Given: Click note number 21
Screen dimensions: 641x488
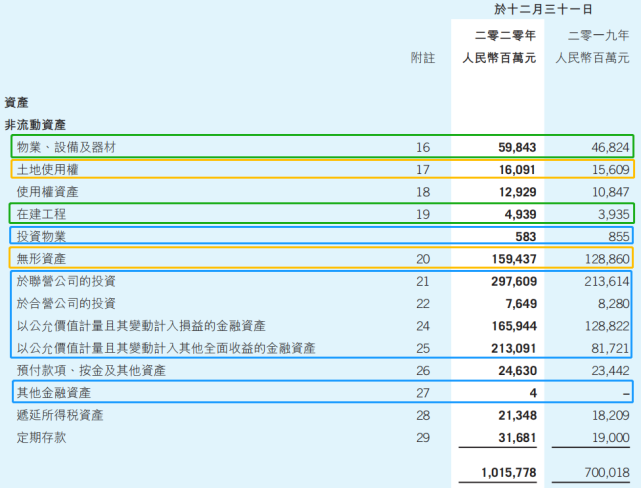Looking at the screenshot, I should pyautogui.click(x=423, y=281).
